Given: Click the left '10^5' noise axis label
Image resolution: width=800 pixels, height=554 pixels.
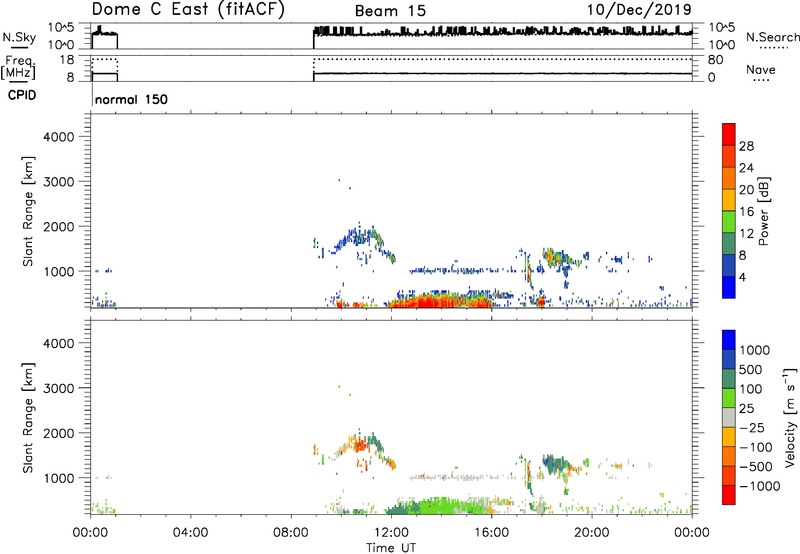Looking at the screenshot, I should 61,27.
